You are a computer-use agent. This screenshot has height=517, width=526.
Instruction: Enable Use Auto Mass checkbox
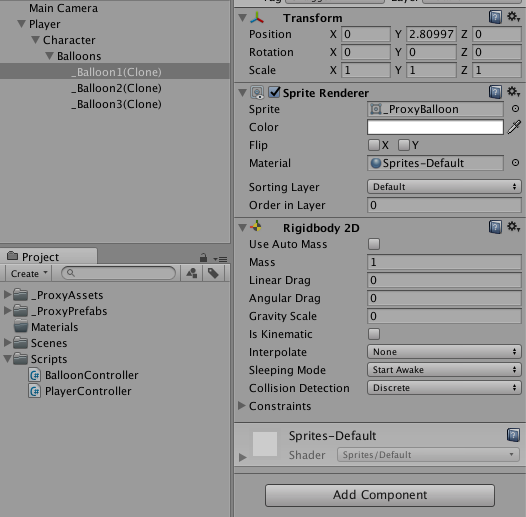[x=374, y=244]
